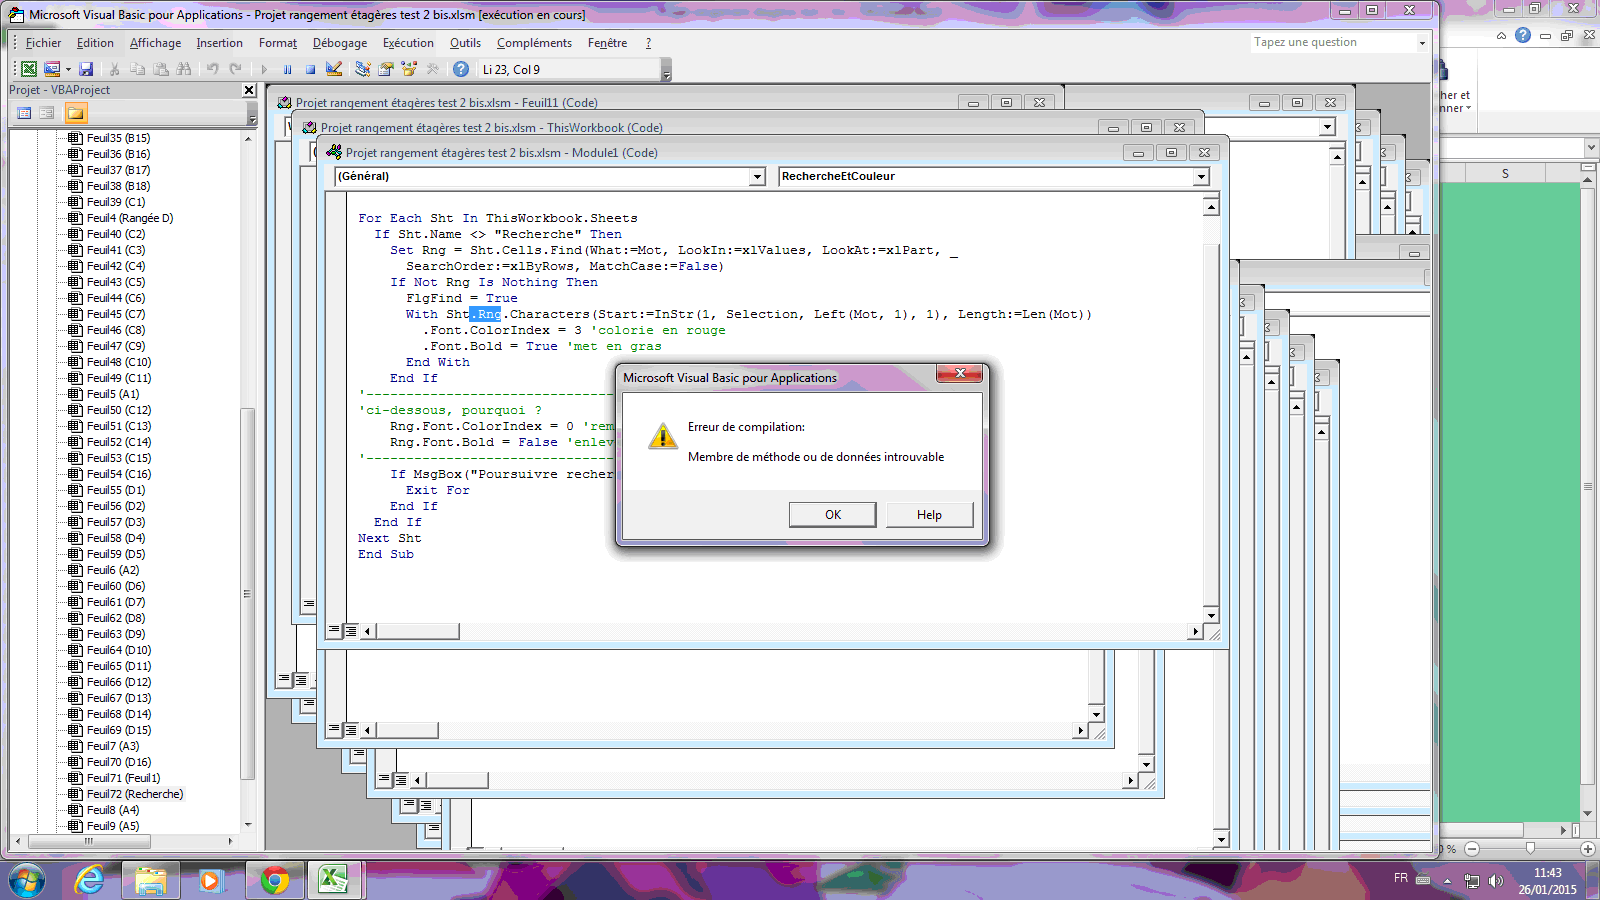Viewport: 1600px width, 900px height.
Task: Close the Projet - VBAProject panel
Action: point(249,90)
